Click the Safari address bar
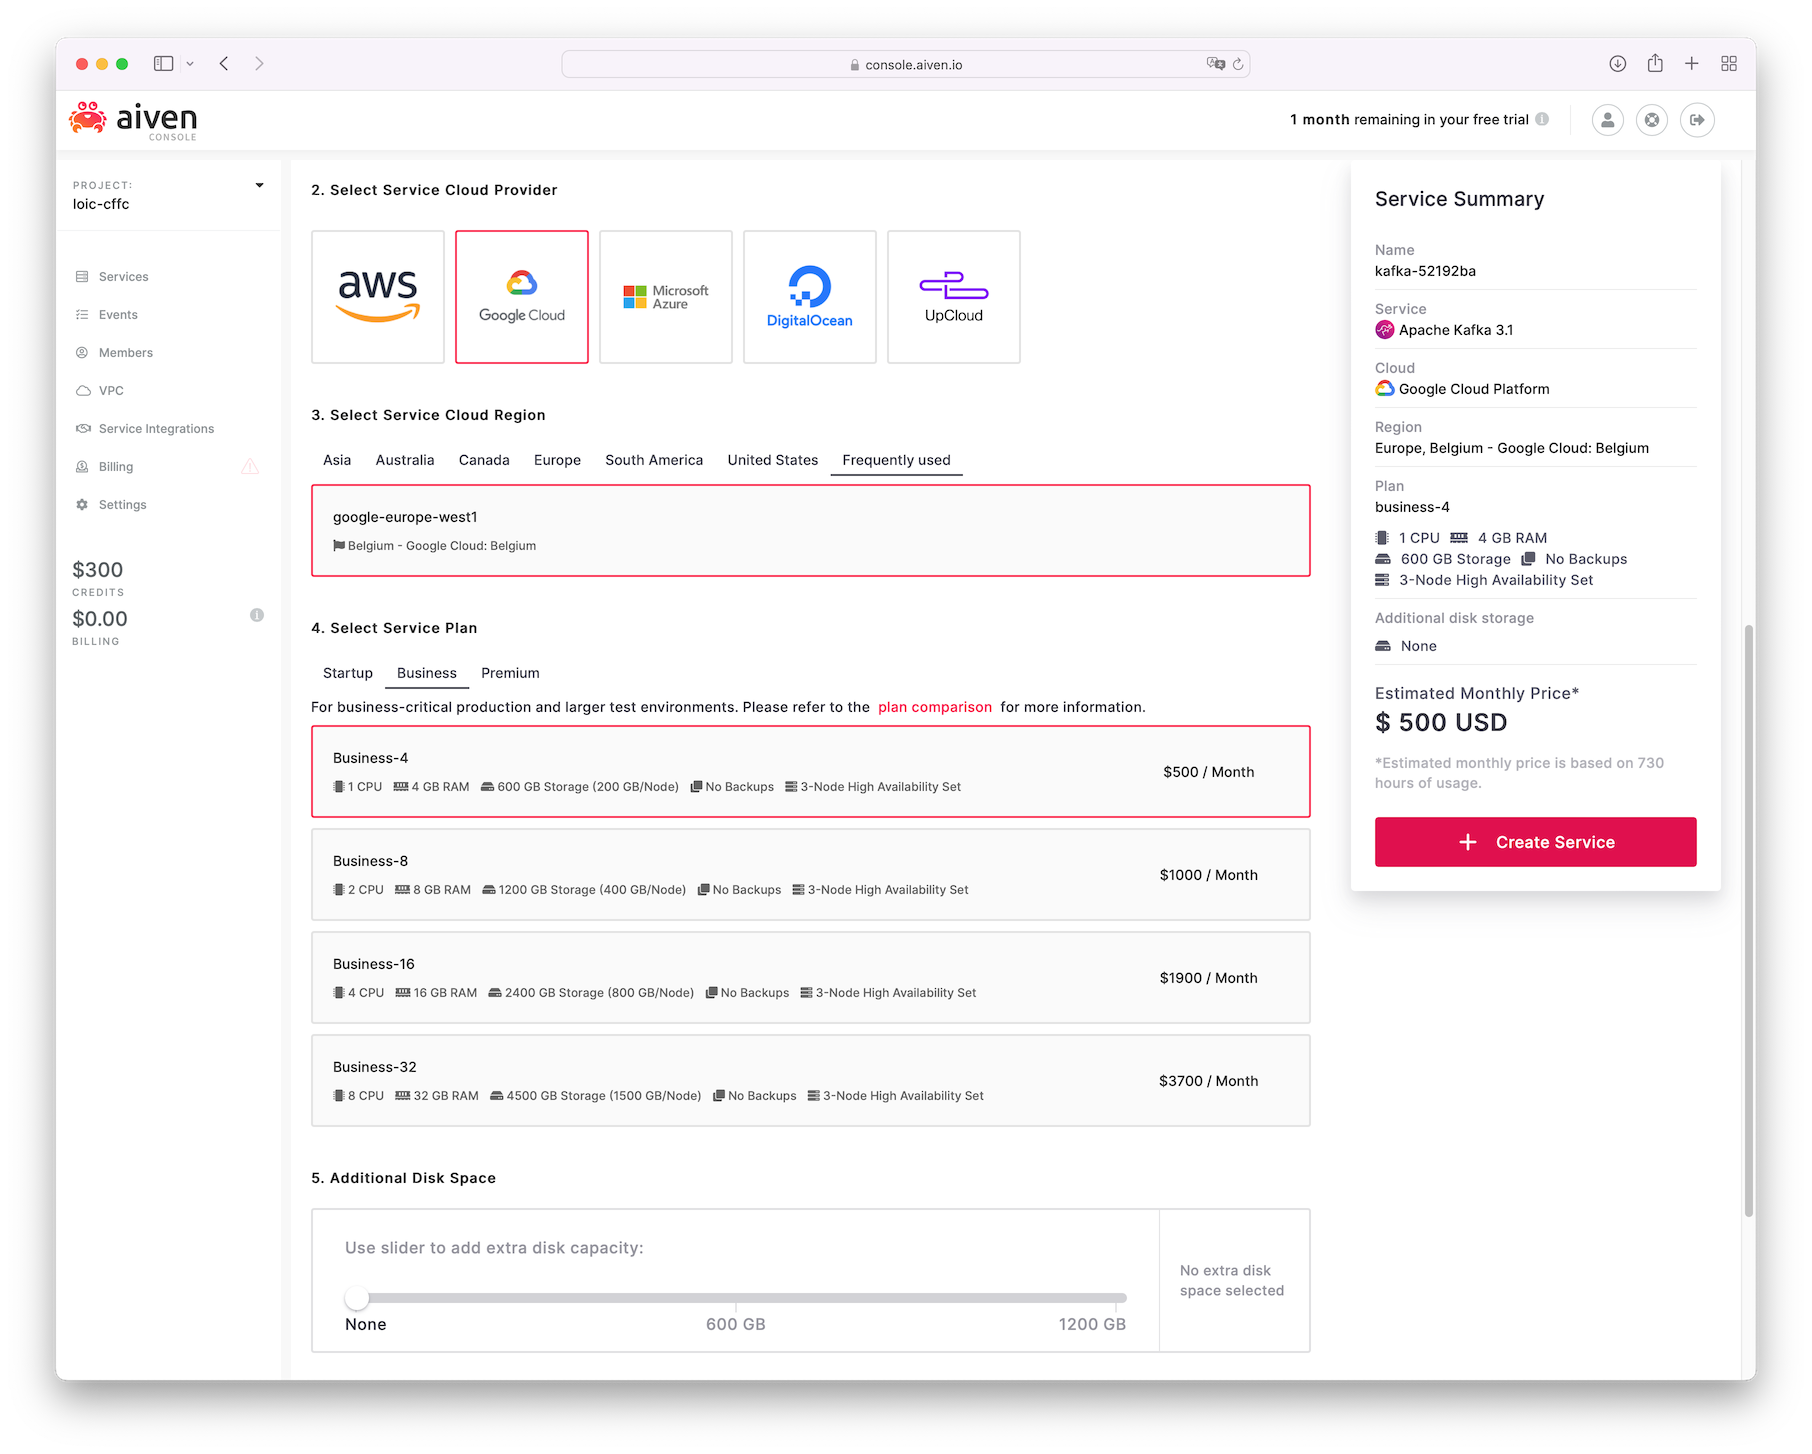 pos(905,64)
